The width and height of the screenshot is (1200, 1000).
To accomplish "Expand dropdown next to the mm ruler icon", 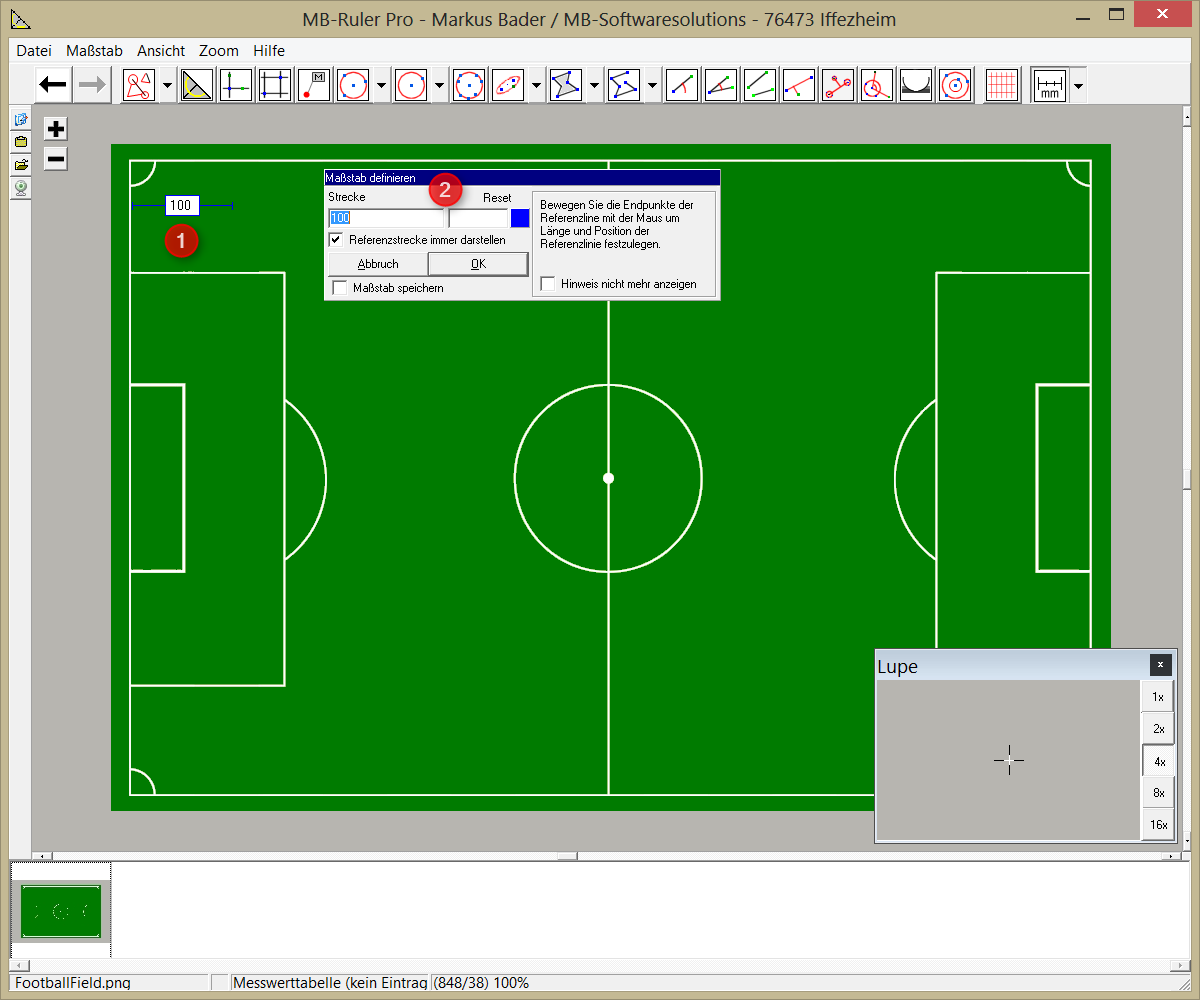I will (1078, 86).
